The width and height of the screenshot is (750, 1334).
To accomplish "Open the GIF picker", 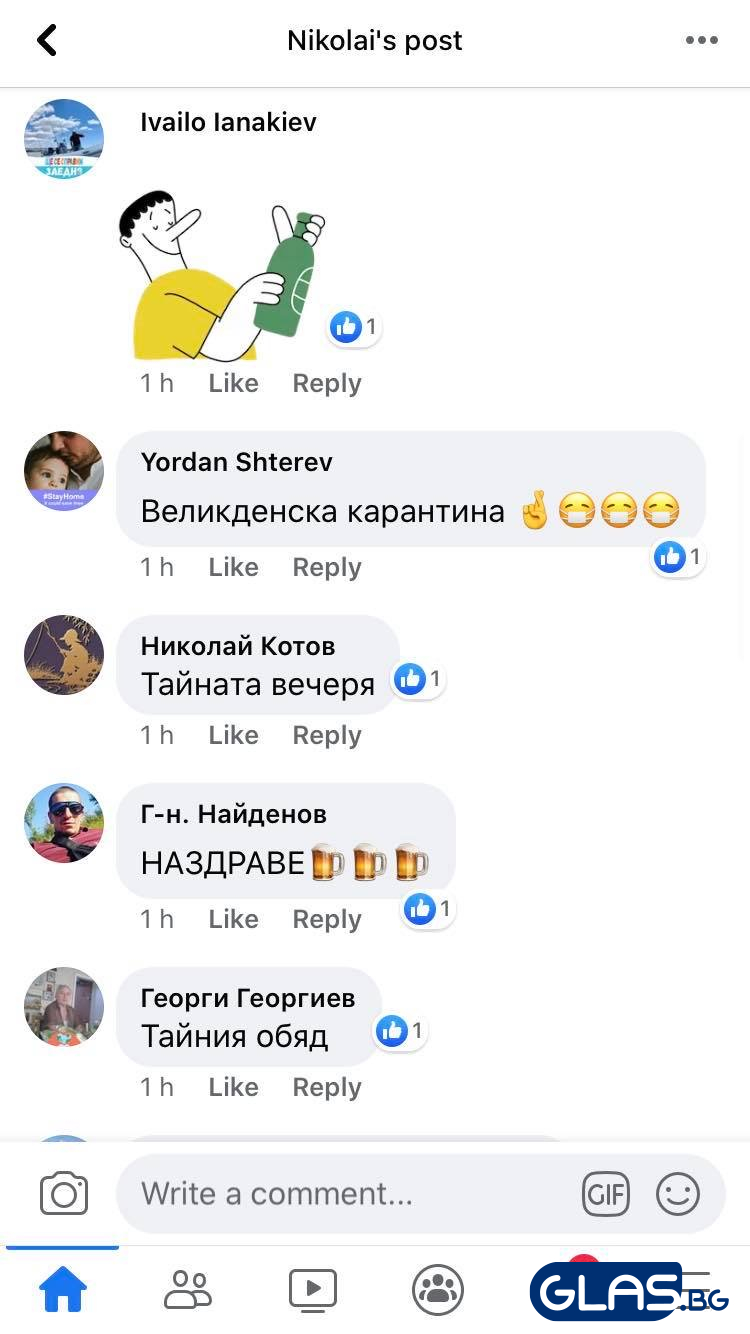I will (605, 1194).
